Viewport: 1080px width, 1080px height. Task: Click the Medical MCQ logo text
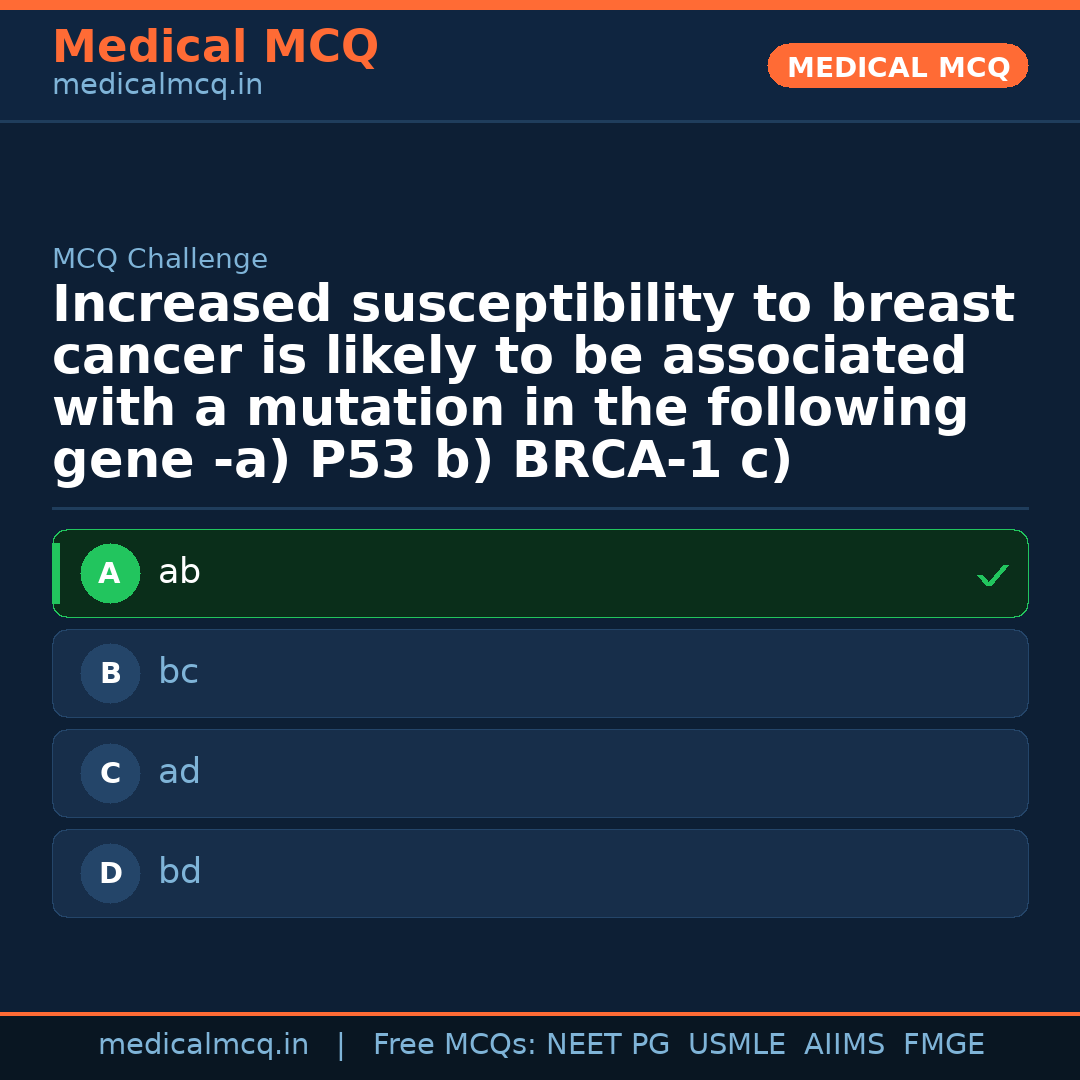(x=215, y=47)
